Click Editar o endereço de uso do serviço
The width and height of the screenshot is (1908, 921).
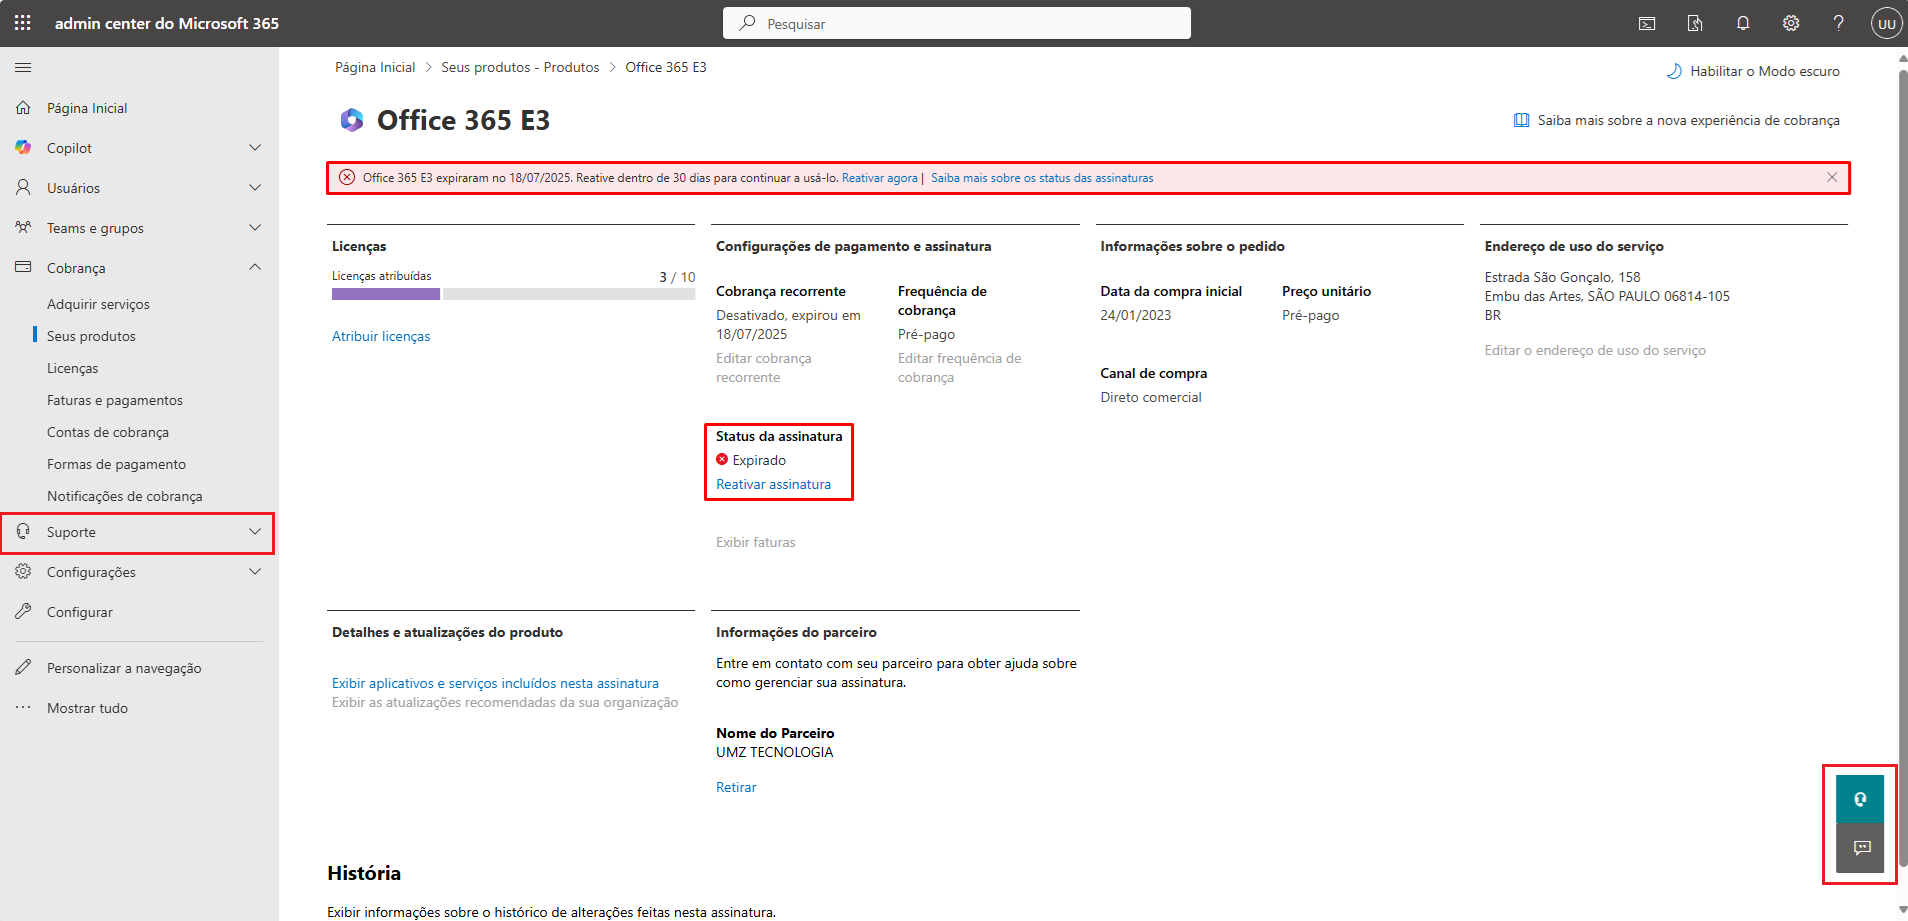(1595, 350)
